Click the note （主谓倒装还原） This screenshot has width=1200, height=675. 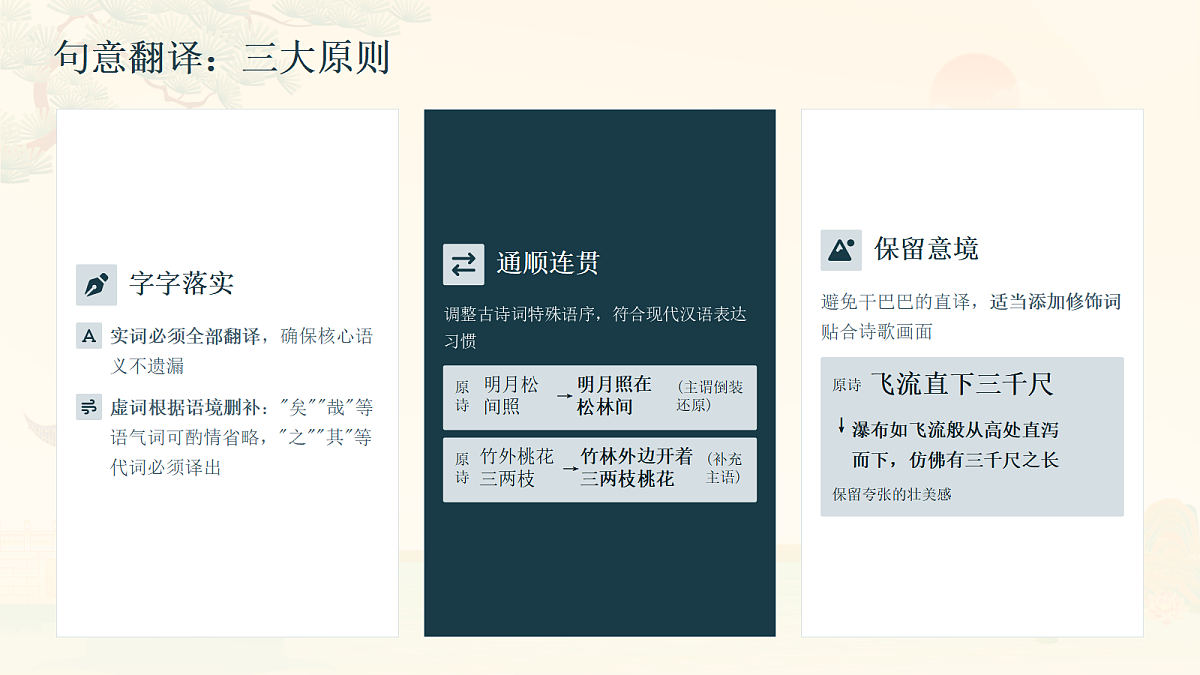coord(709,396)
